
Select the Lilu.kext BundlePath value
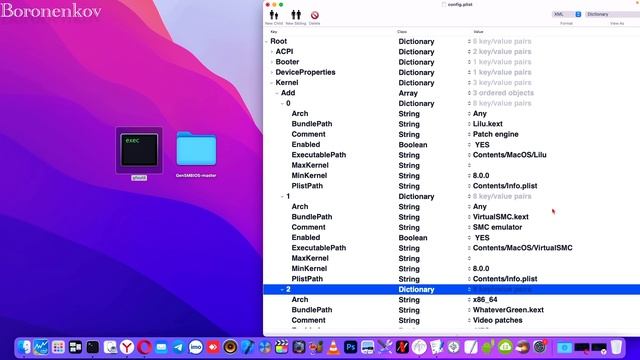click(487, 124)
